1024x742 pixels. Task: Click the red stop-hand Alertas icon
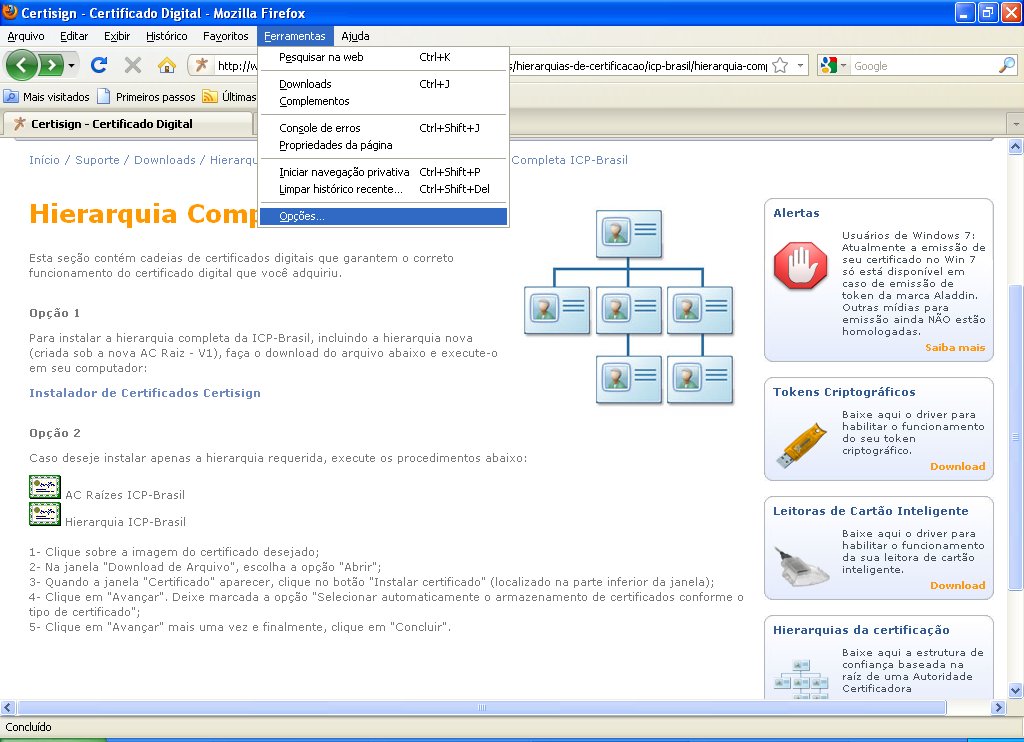point(800,266)
